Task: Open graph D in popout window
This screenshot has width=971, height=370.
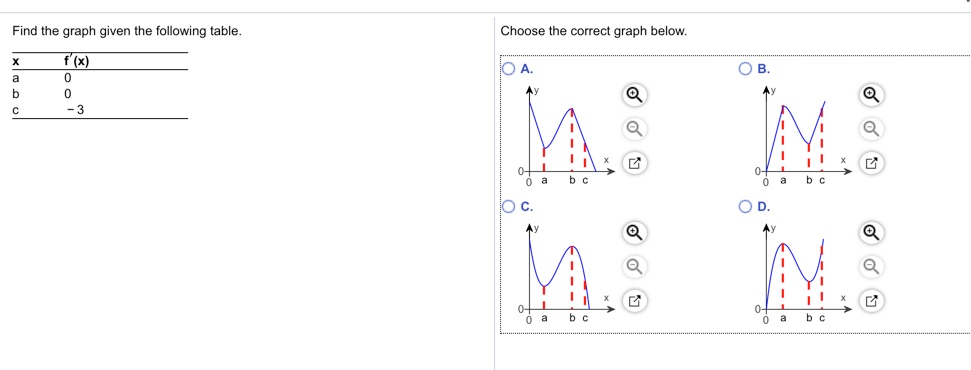Action: pyautogui.click(x=870, y=302)
